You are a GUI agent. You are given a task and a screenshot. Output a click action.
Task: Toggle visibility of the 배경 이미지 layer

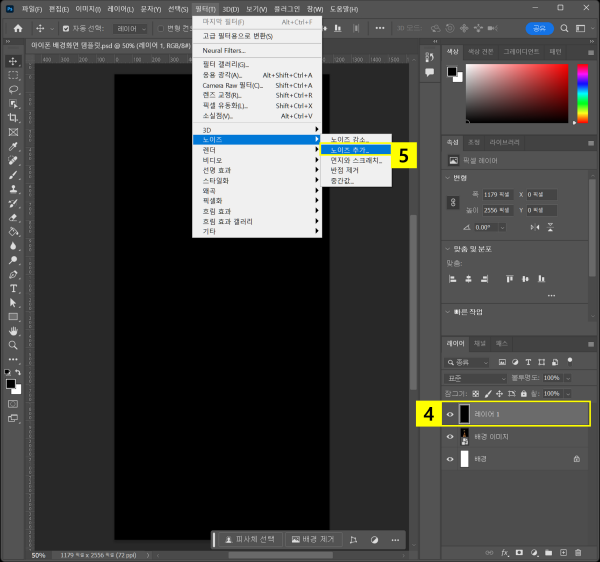pyautogui.click(x=450, y=437)
